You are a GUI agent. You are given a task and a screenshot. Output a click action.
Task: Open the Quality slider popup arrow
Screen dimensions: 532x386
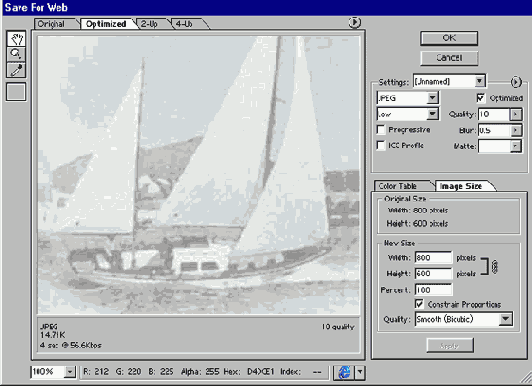click(515, 114)
